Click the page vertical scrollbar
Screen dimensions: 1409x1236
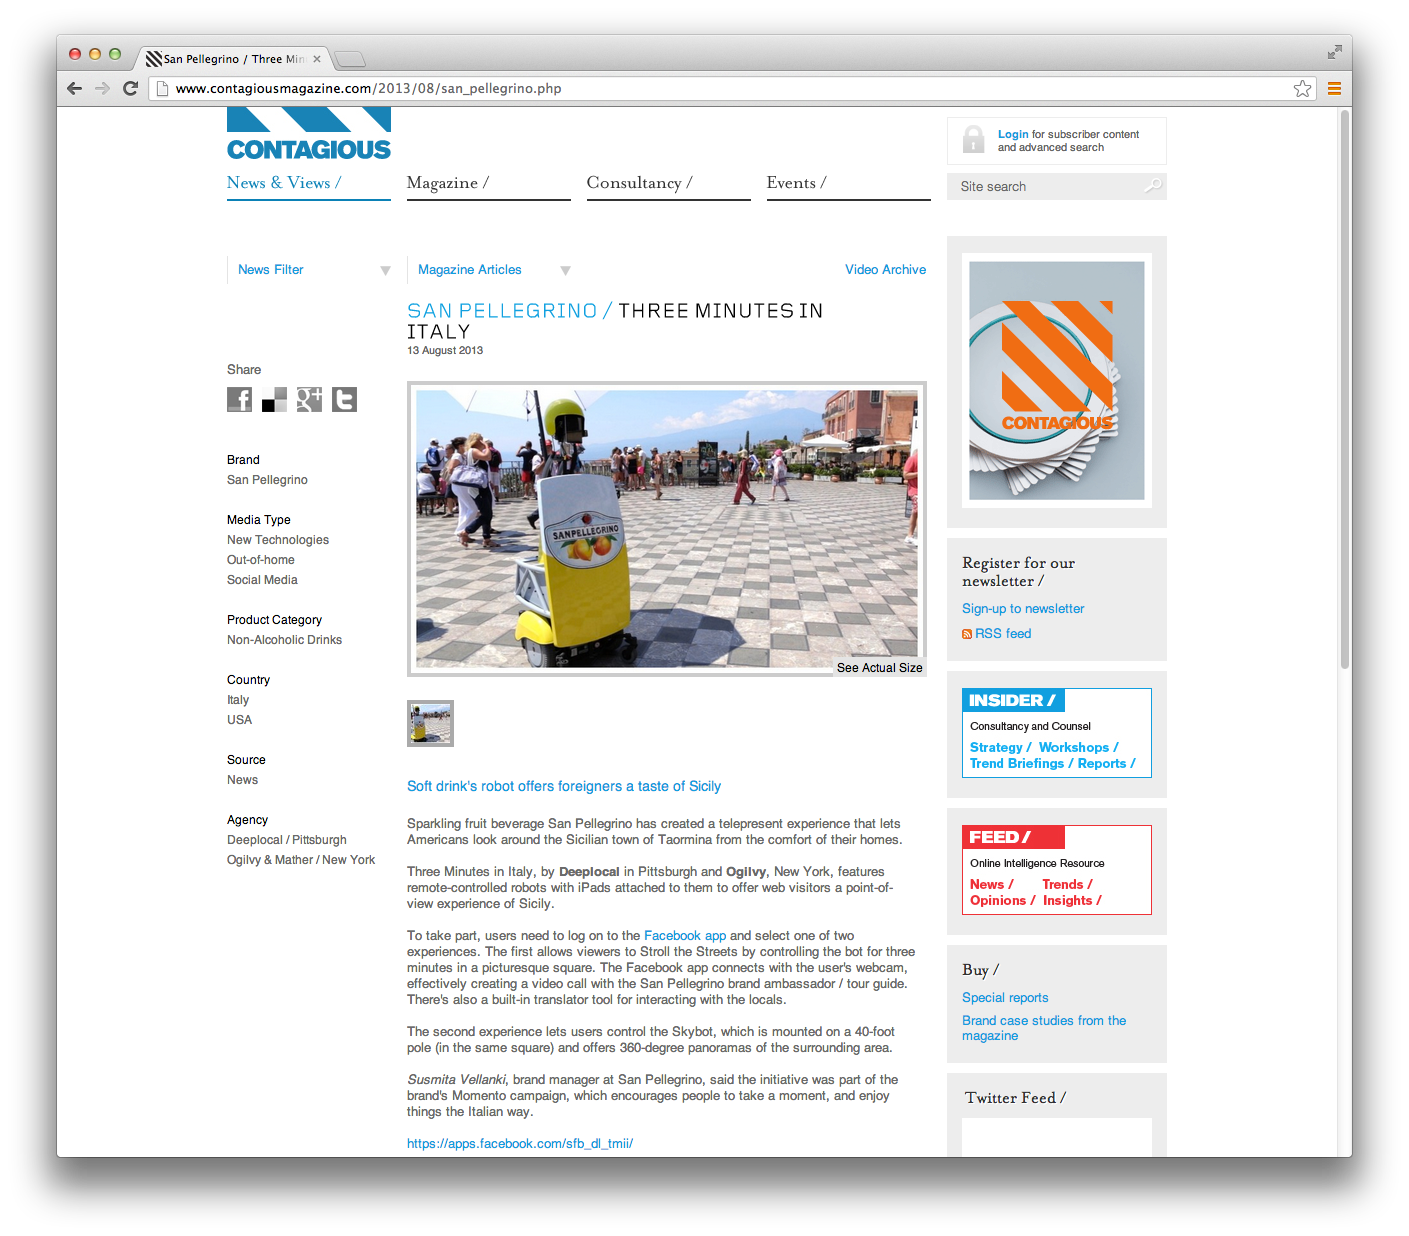coord(1345,389)
